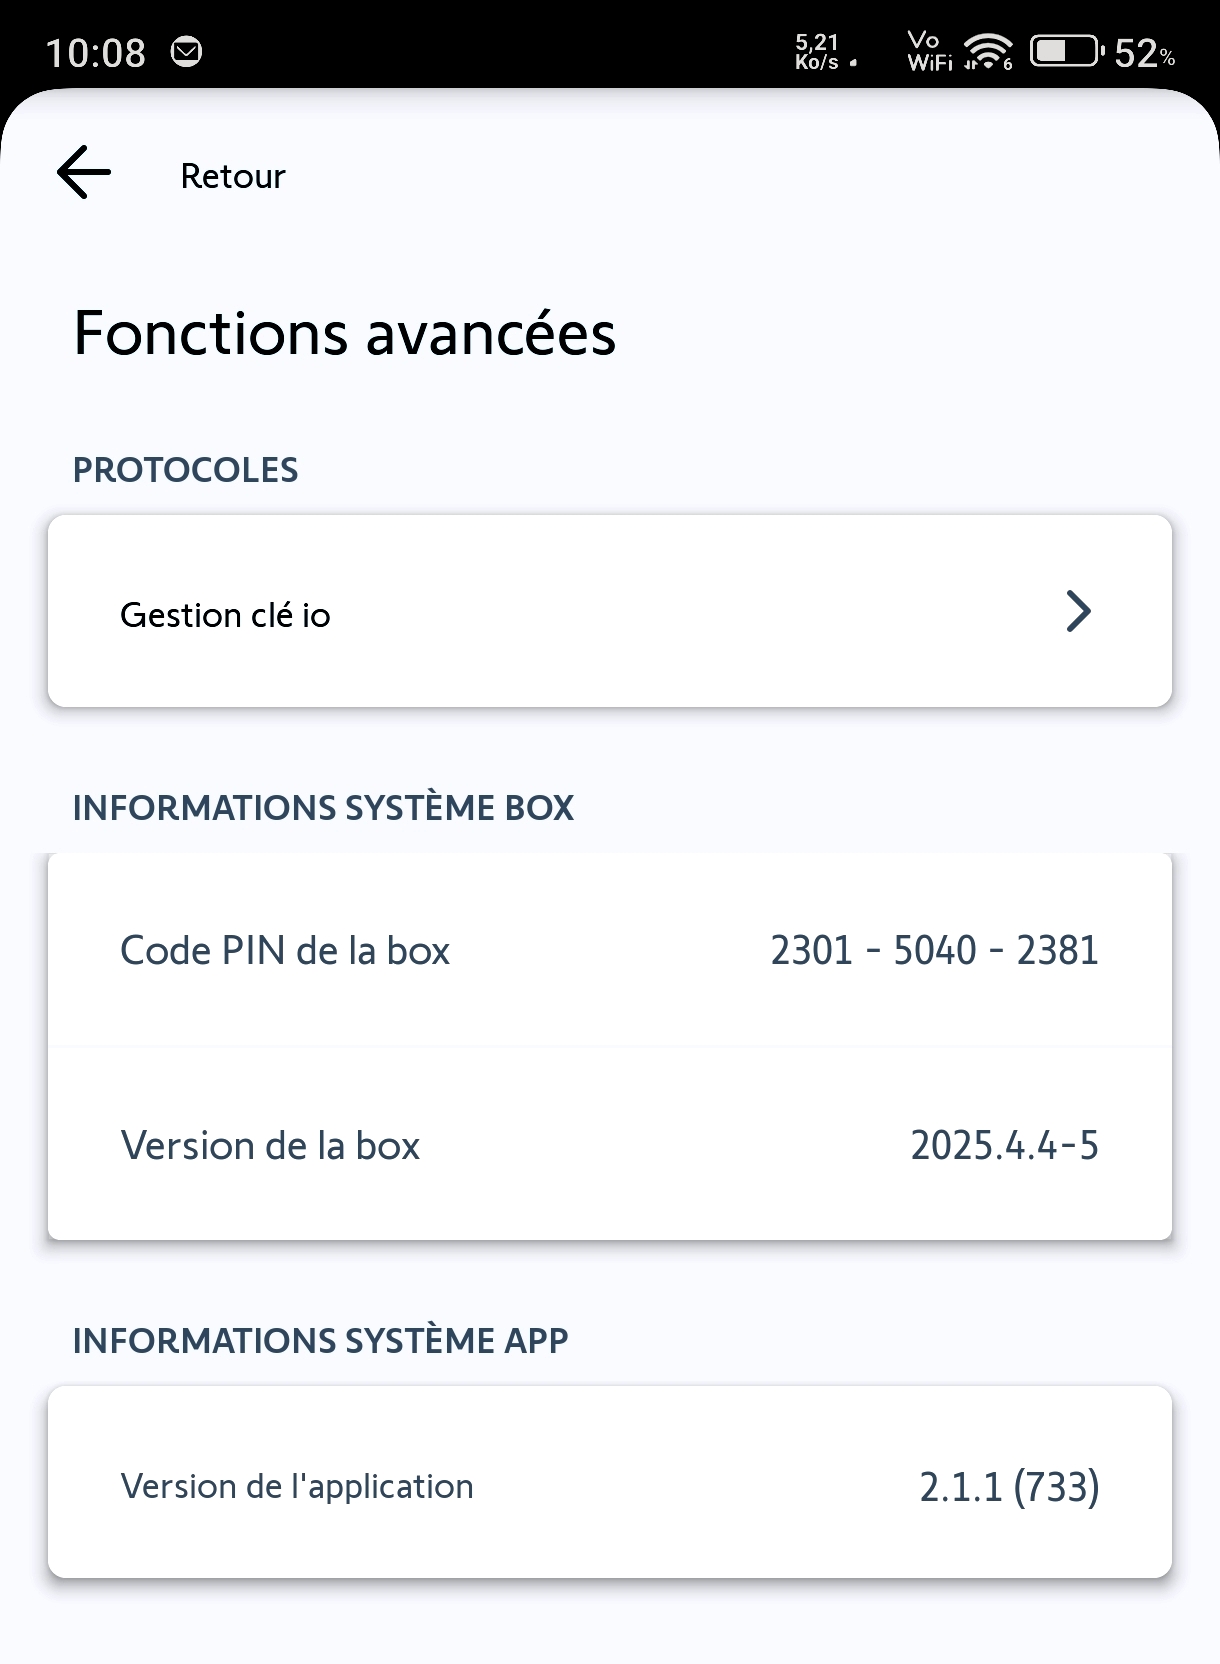Viewport: 1220px width, 1664px height.
Task: Tap the Wi-Fi signal icon
Action: [988, 51]
